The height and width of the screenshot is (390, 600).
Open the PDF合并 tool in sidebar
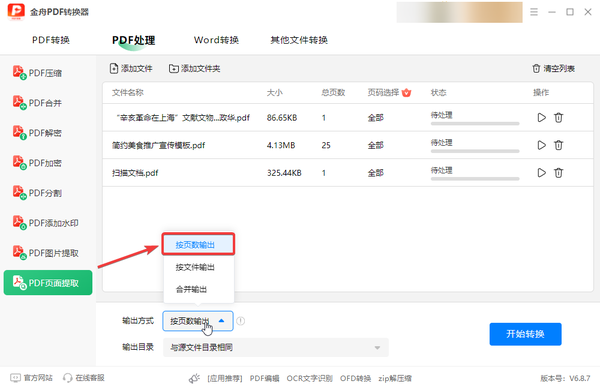38,103
